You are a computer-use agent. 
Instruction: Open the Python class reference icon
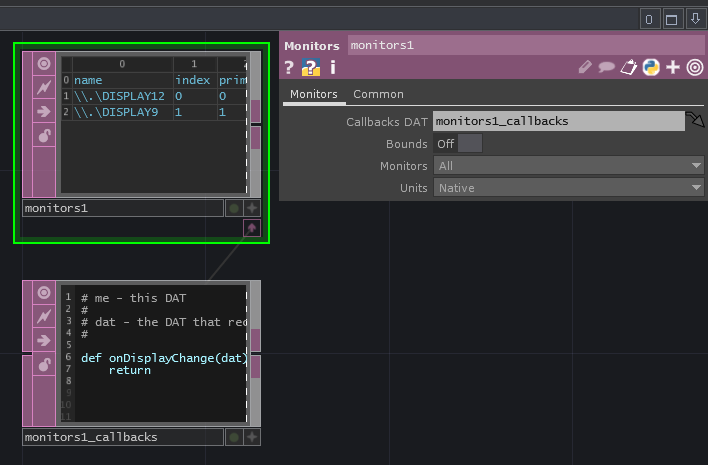[651, 67]
